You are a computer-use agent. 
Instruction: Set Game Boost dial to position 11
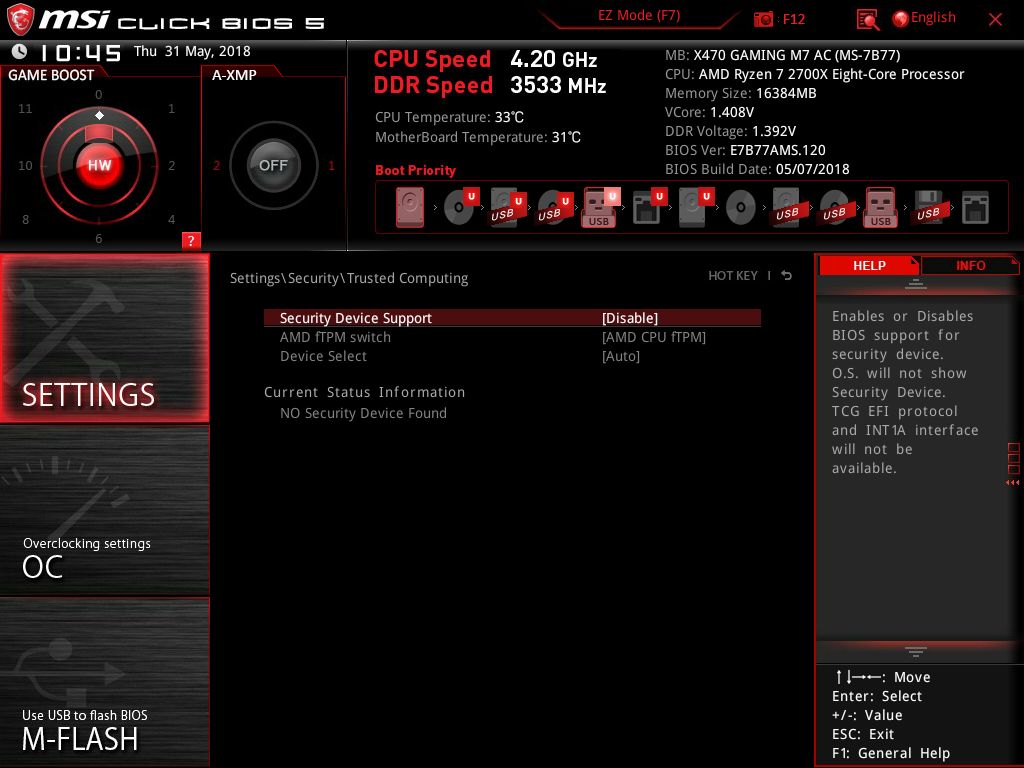25,108
